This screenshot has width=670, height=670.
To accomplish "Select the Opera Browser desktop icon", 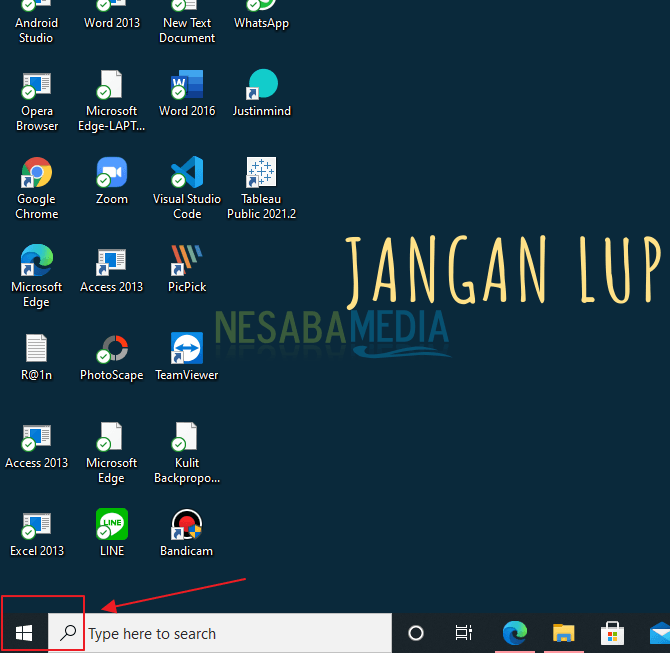I will pyautogui.click(x=37, y=102).
